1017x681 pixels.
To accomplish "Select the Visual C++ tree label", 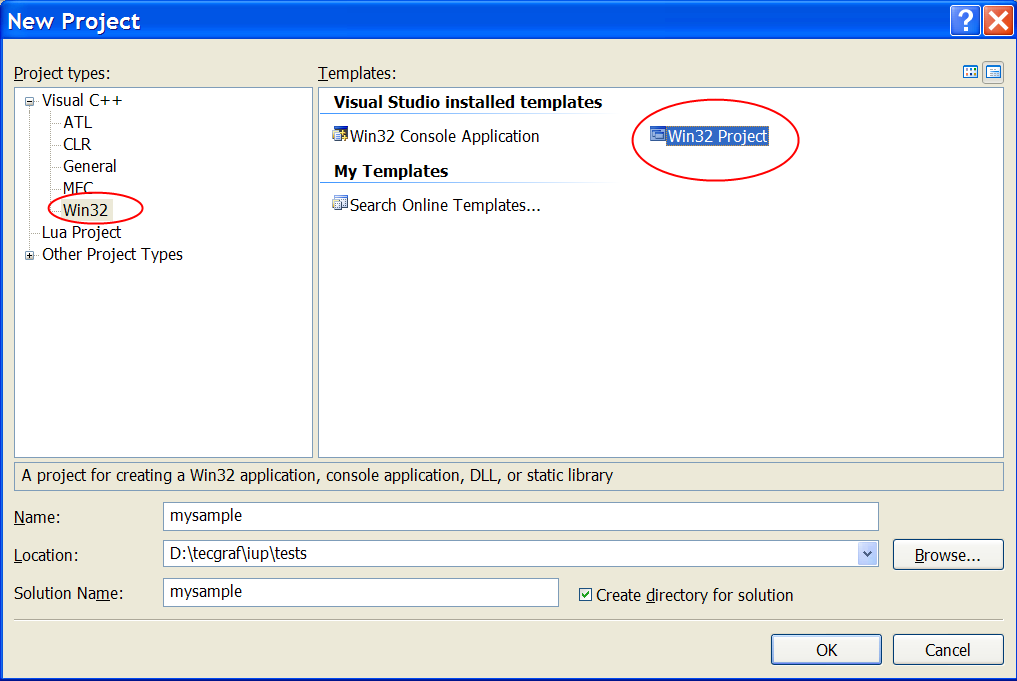I will click(82, 101).
